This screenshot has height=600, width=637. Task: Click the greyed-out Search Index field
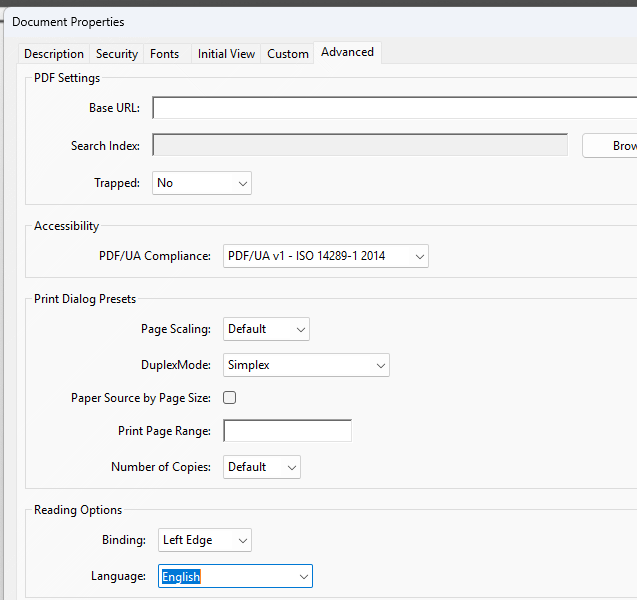360,146
